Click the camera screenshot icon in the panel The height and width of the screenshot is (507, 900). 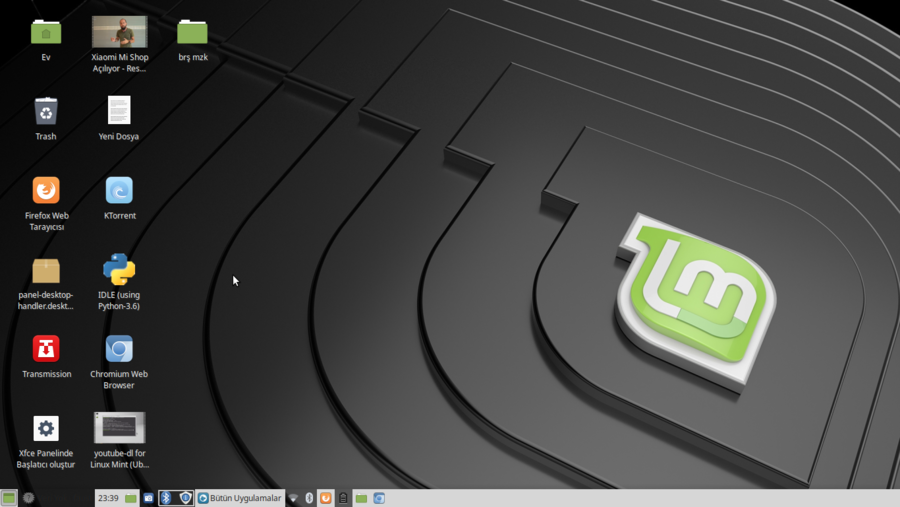coord(149,498)
